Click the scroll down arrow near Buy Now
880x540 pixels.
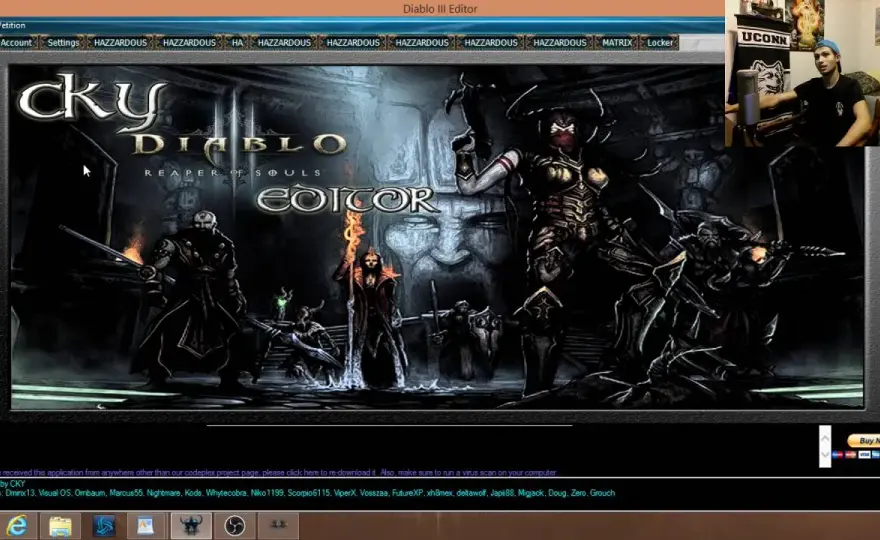(x=824, y=456)
